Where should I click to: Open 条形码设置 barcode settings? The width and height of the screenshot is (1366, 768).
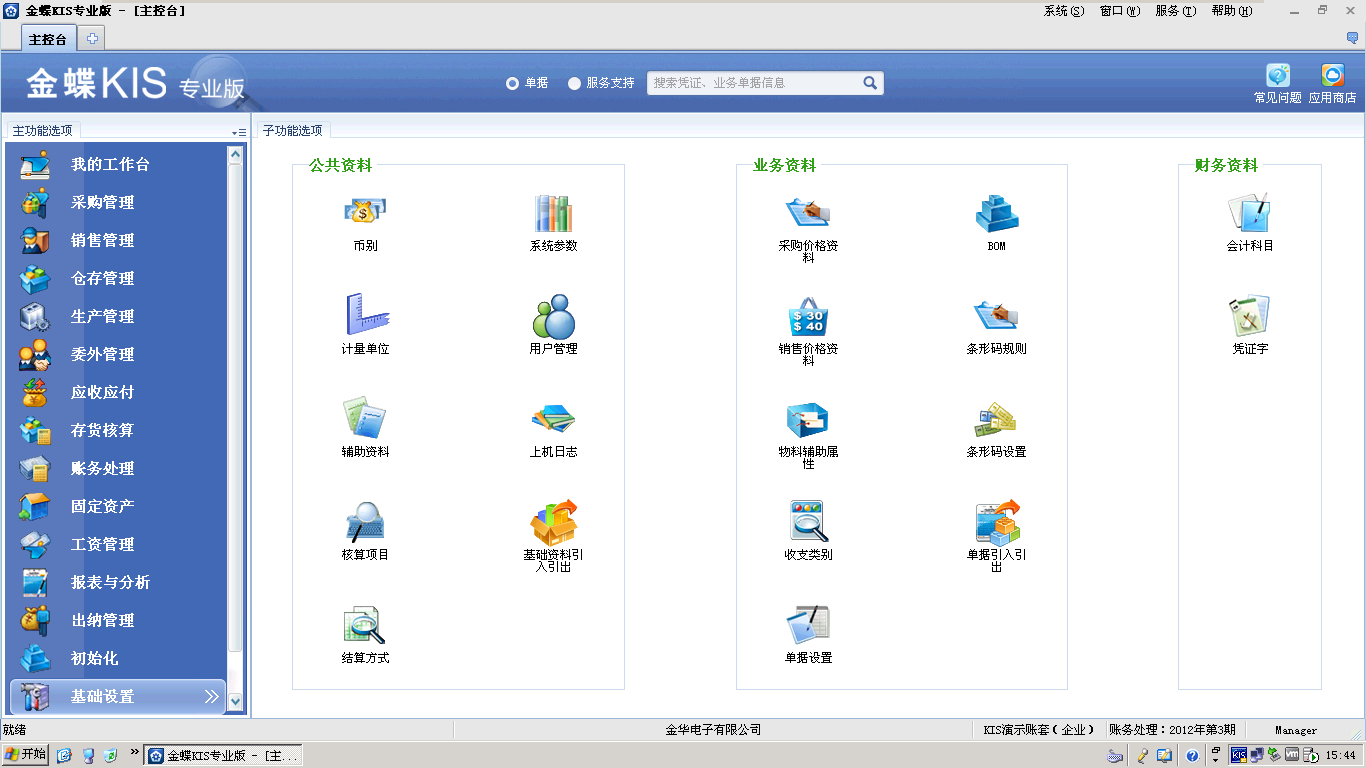coord(996,420)
